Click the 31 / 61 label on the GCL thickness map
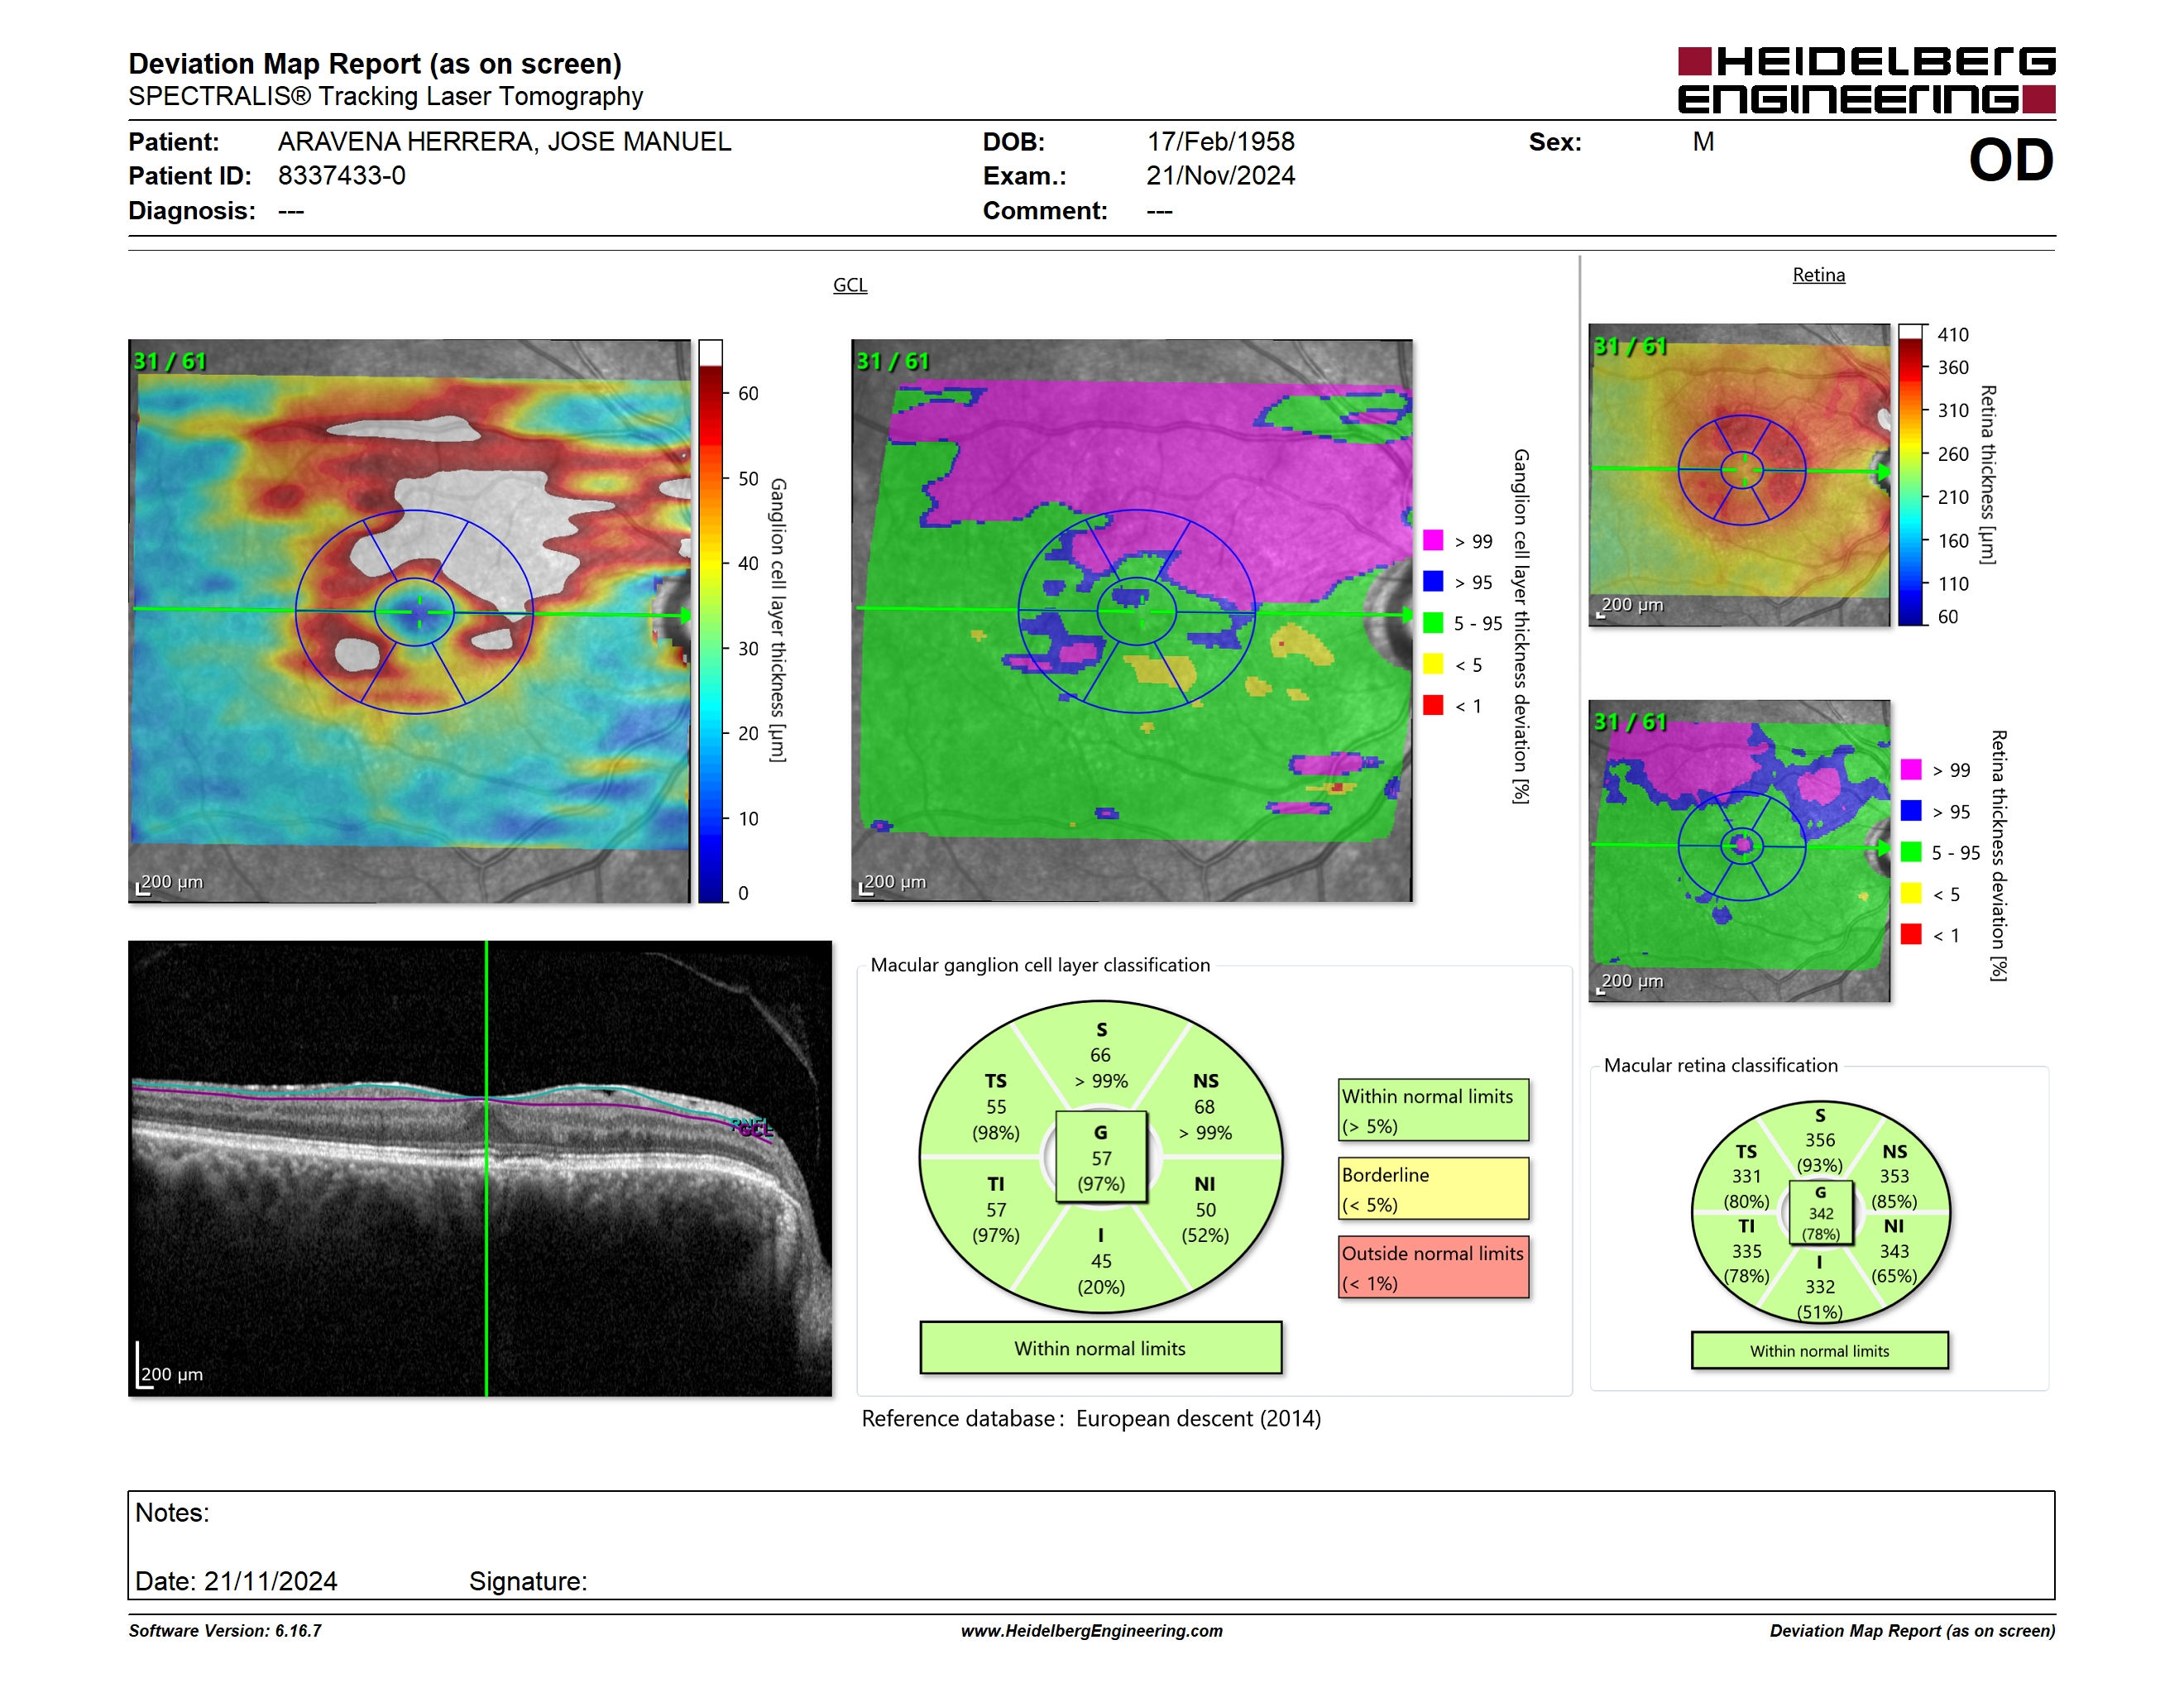The image size is (2184, 1688). pos(170,361)
